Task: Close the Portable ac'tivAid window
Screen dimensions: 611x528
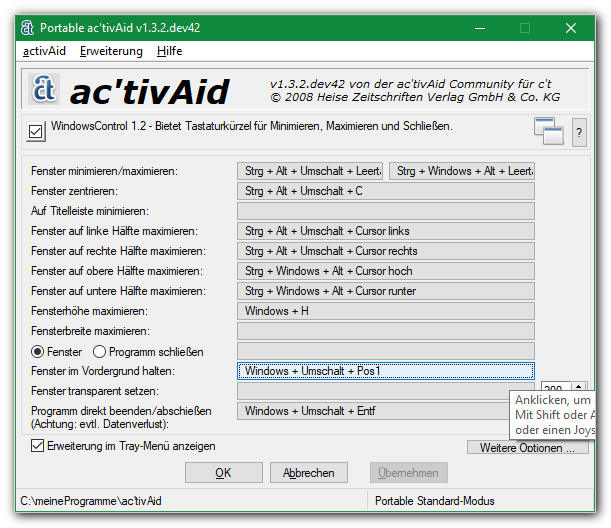Action: pos(571,28)
